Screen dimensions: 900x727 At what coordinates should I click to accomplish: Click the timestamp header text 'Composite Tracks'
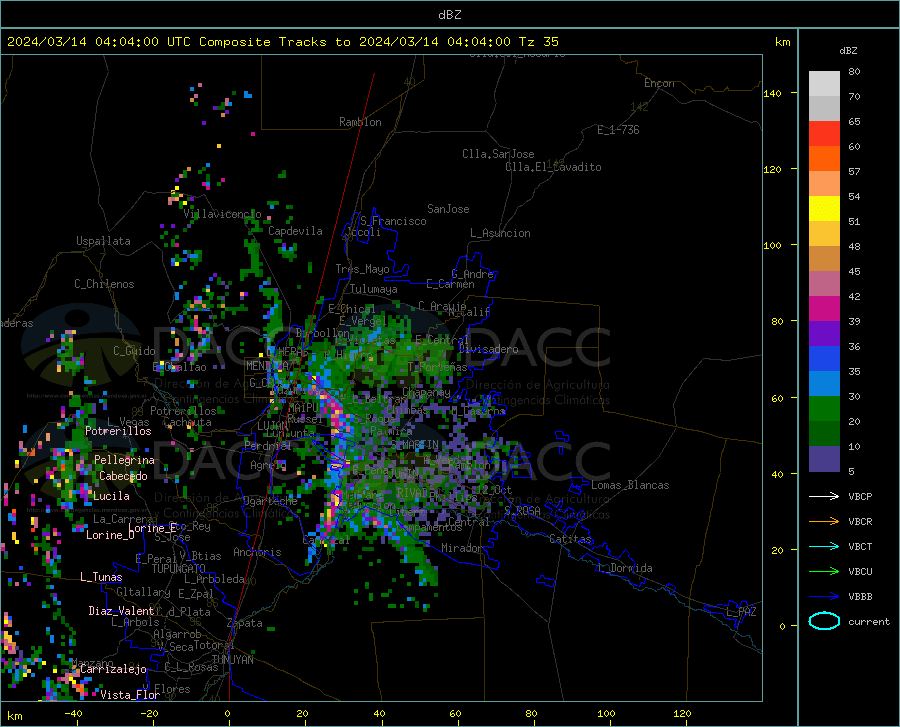(263, 42)
